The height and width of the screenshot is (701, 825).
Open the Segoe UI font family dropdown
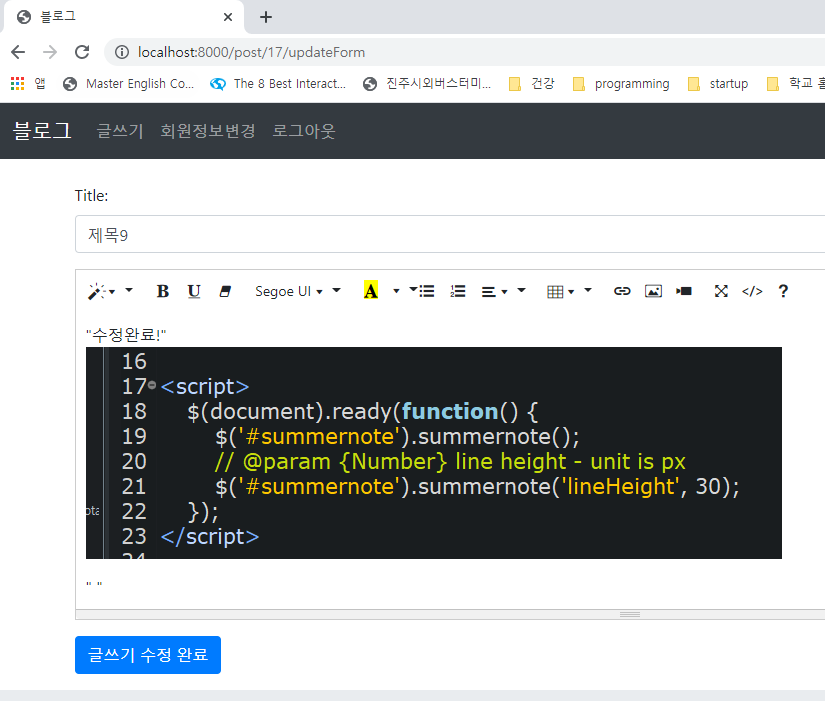tap(289, 291)
